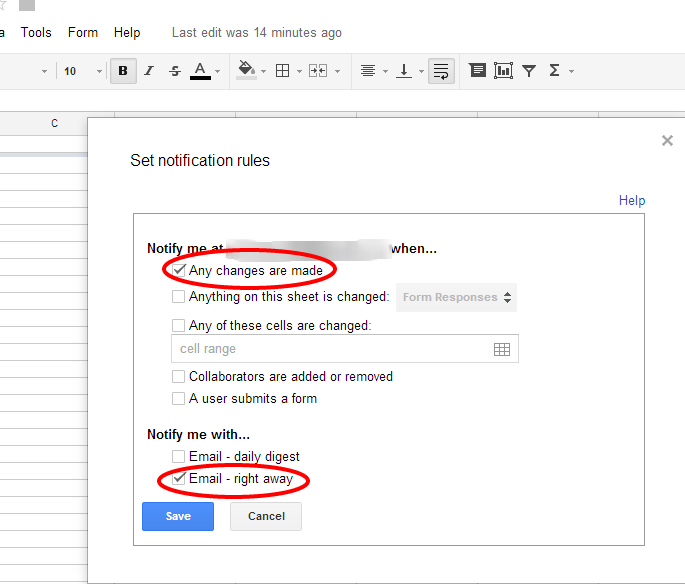685x584 pixels.
Task: Check 'Collaborators are added or removed'
Action: (x=178, y=377)
